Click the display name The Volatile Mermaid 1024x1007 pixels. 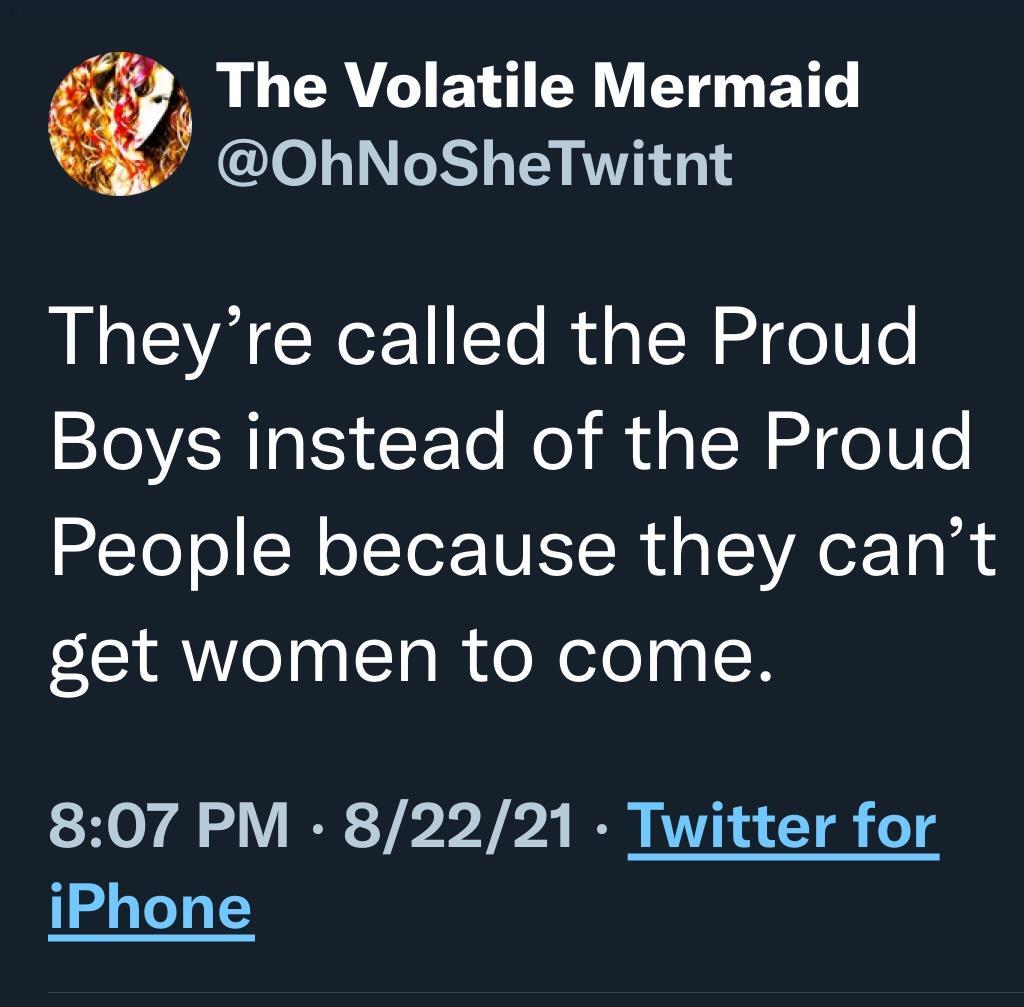click(x=537, y=86)
